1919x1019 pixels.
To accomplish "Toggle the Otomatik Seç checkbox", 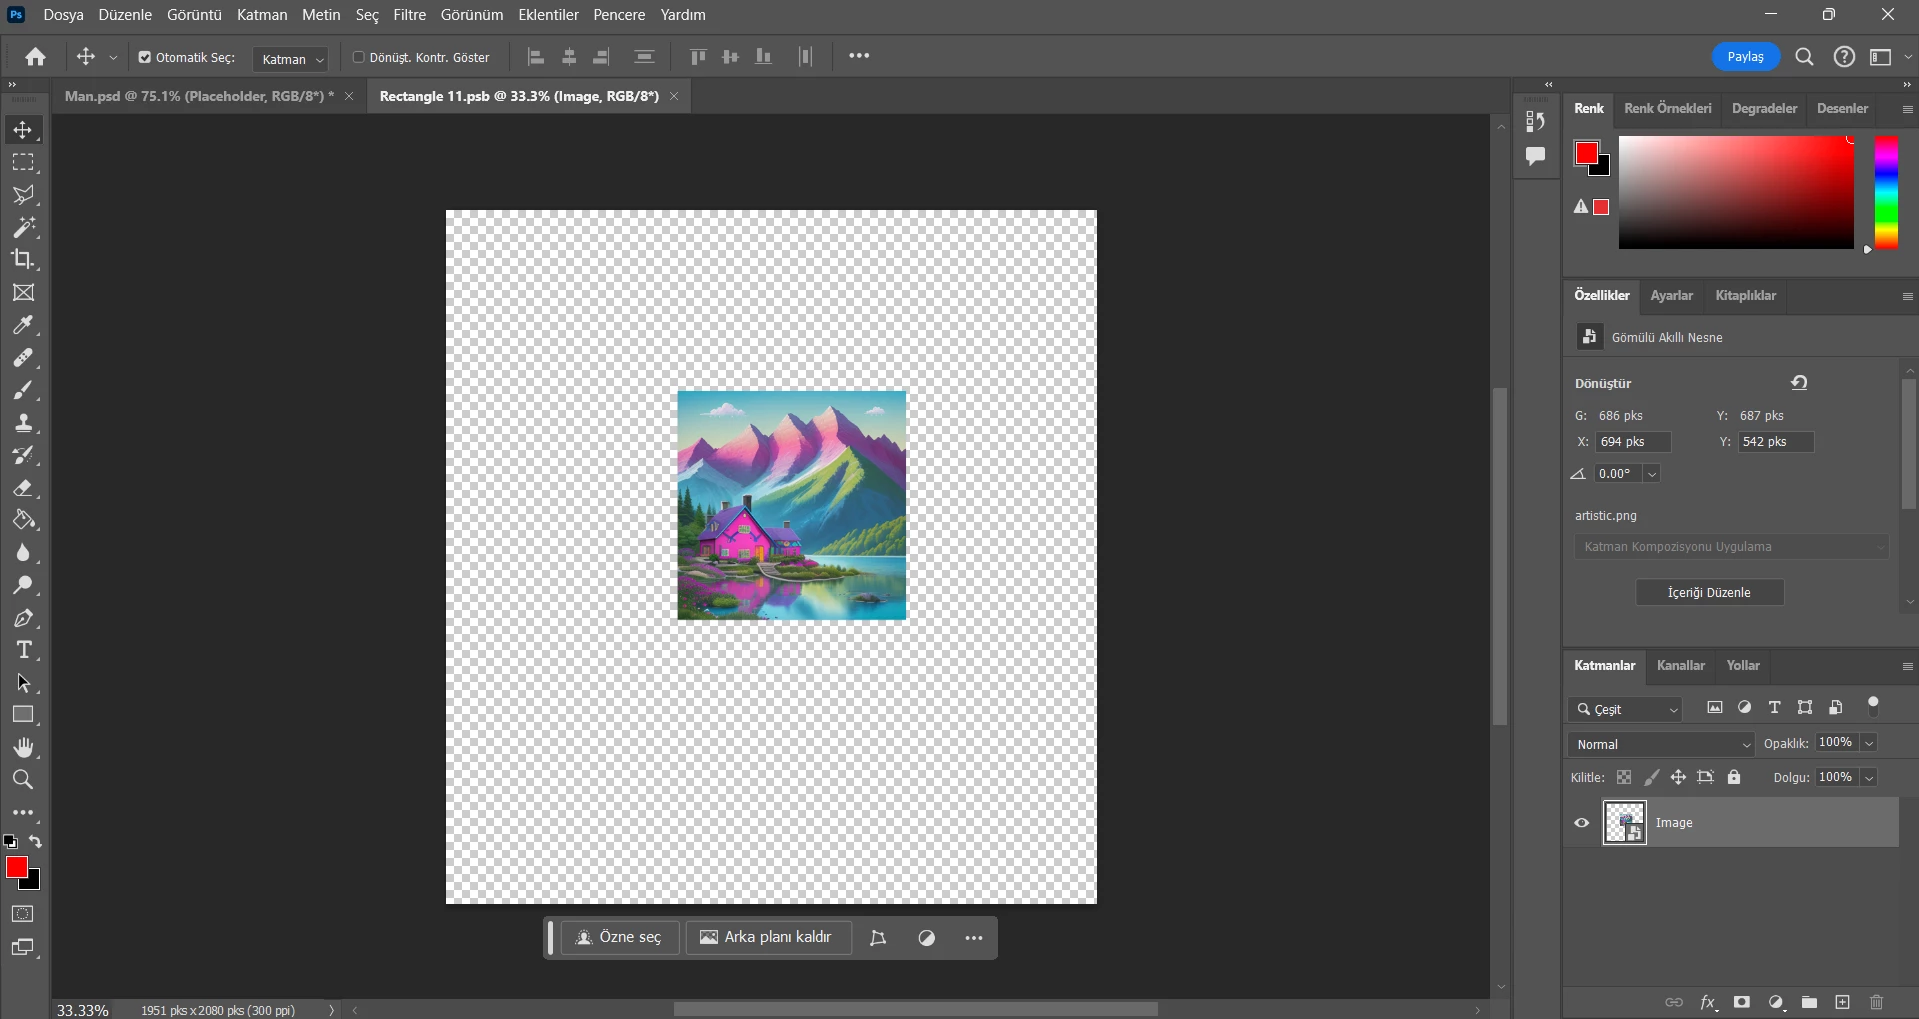I will 145,57.
